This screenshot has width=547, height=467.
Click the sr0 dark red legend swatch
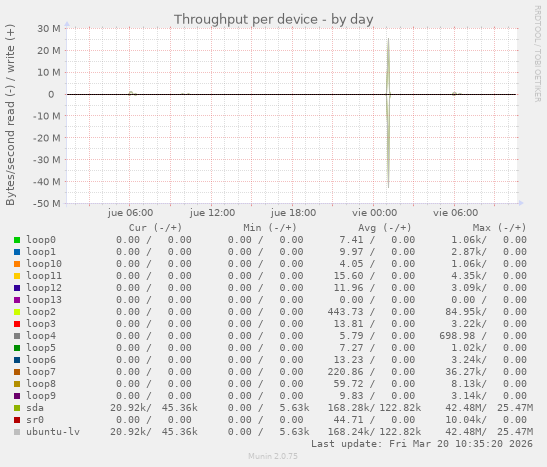(x=17, y=420)
